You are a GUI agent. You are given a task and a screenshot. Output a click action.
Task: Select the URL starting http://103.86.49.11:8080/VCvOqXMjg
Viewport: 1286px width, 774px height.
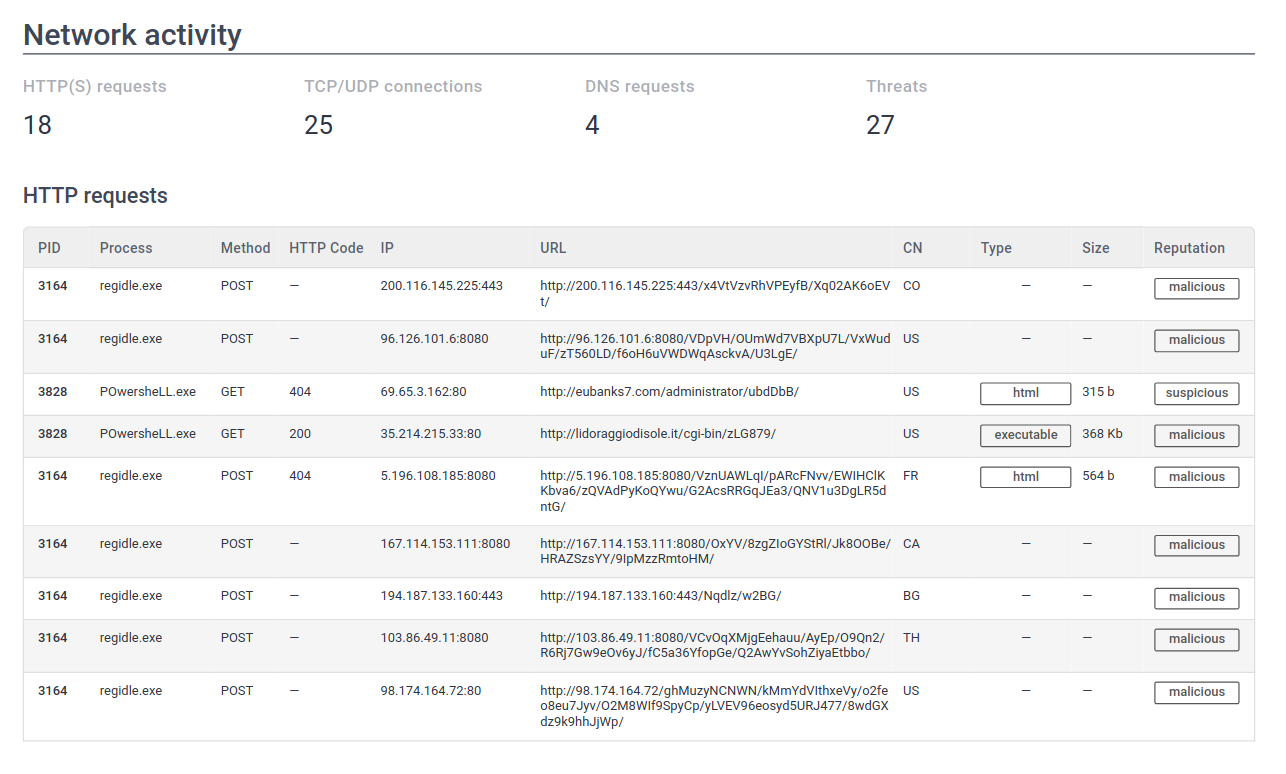712,646
